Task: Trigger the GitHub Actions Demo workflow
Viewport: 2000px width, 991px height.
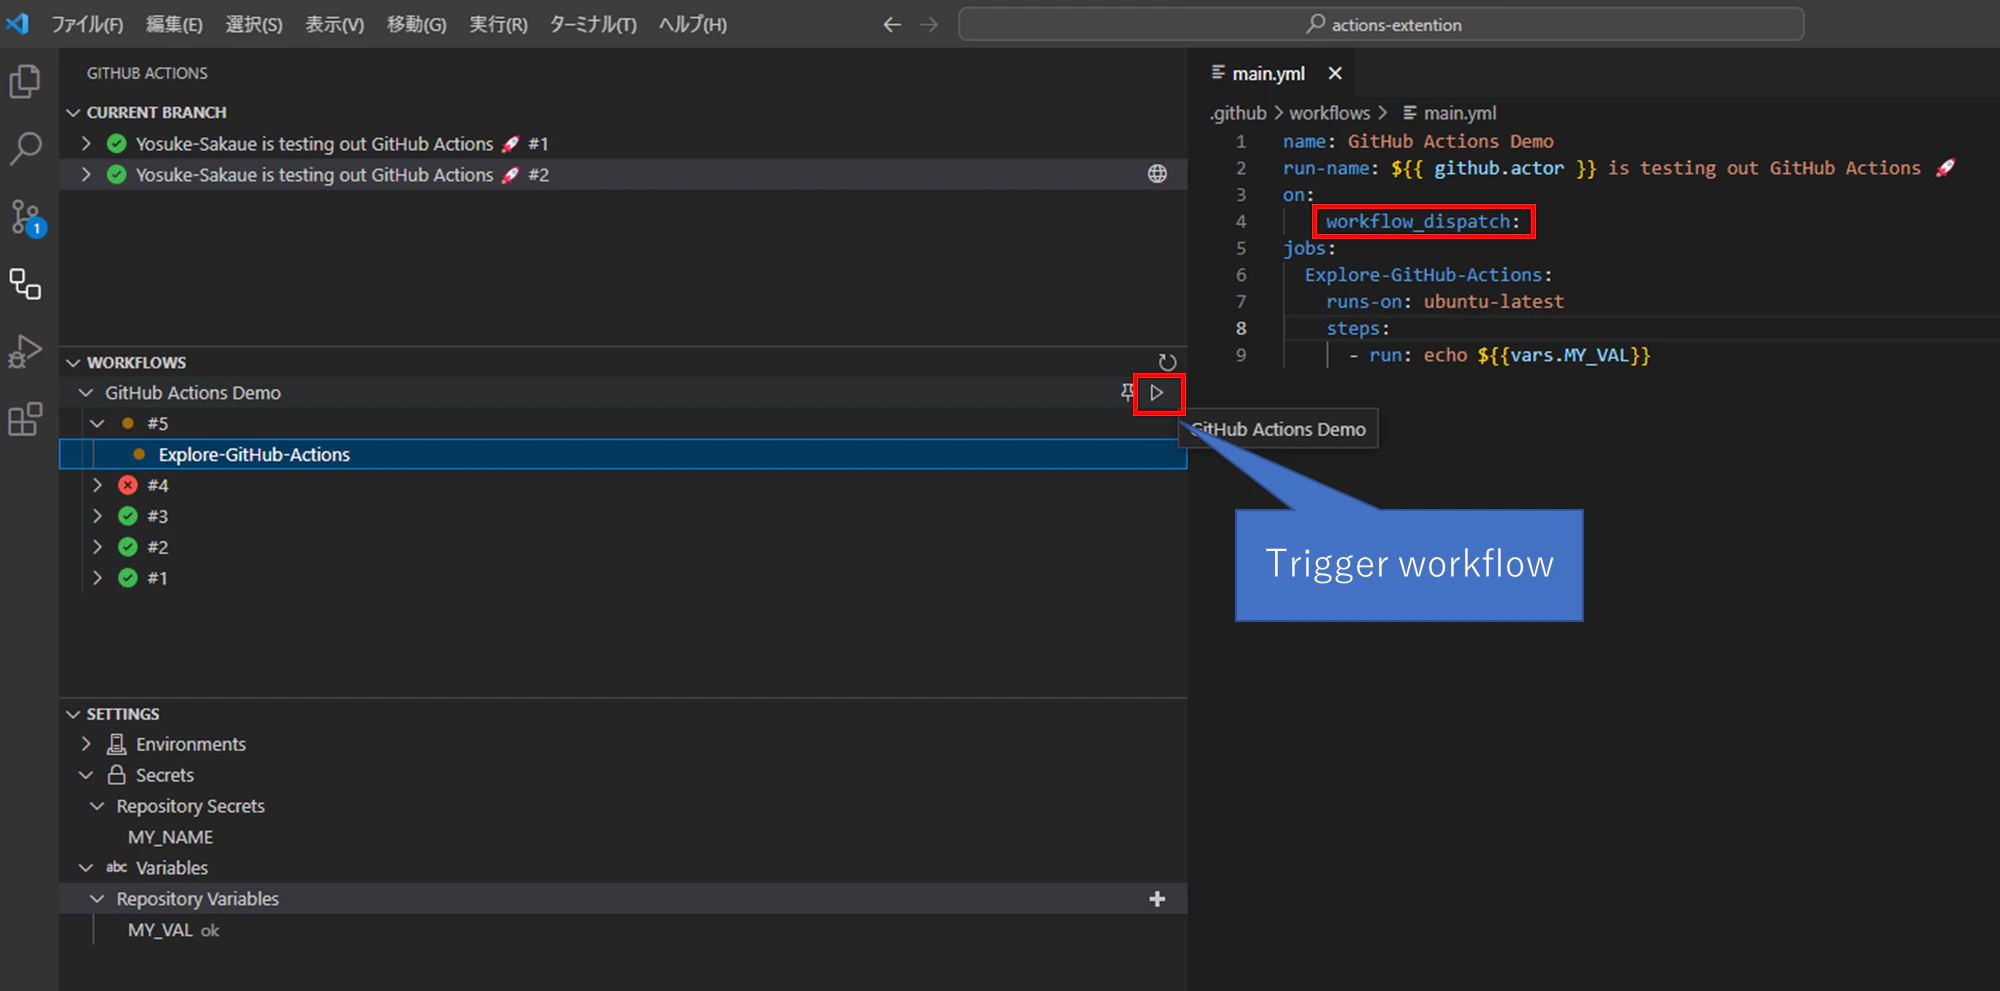Action: coord(1157,393)
